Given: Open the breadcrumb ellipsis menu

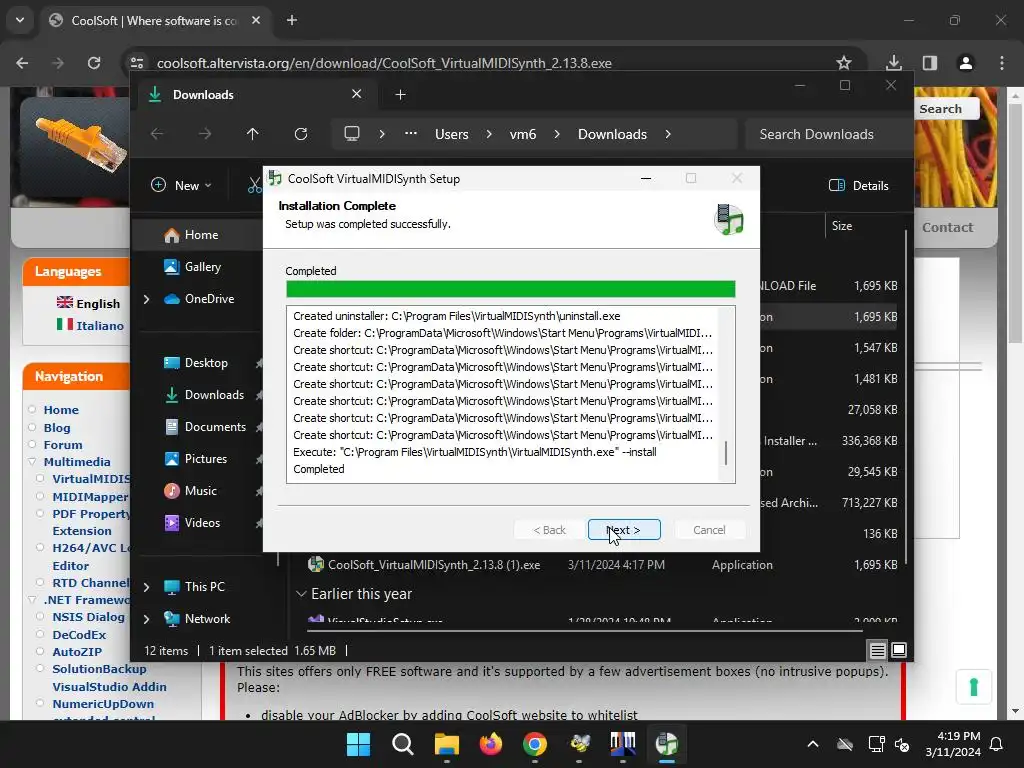Looking at the screenshot, I should click(411, 134).
